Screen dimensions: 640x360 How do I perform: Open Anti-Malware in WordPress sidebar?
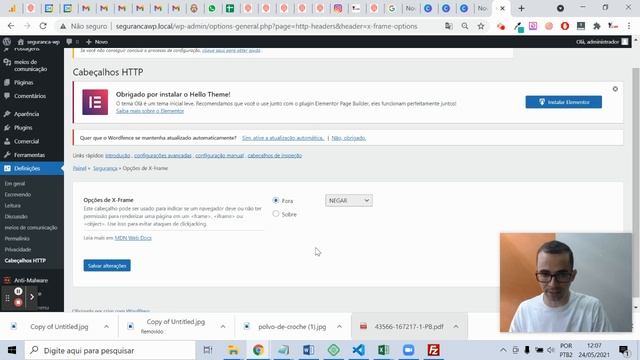click(x=31, y=280)
